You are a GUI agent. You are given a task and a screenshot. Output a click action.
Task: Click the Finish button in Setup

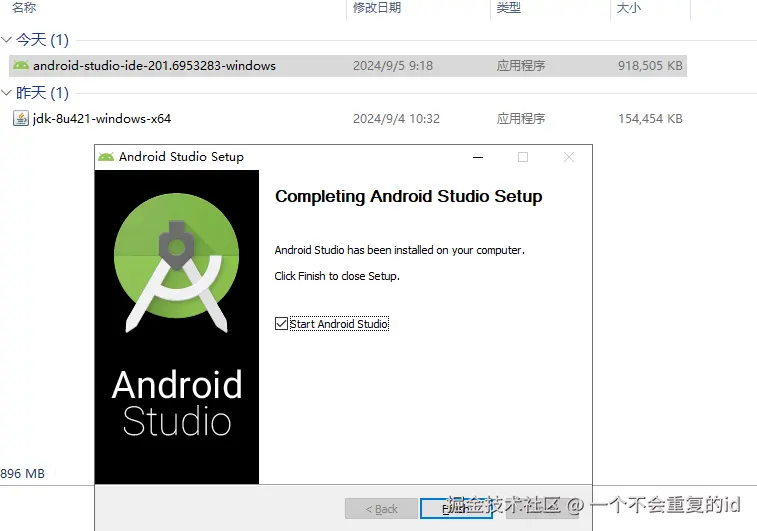pyautogui.click(x=456, y=508)
